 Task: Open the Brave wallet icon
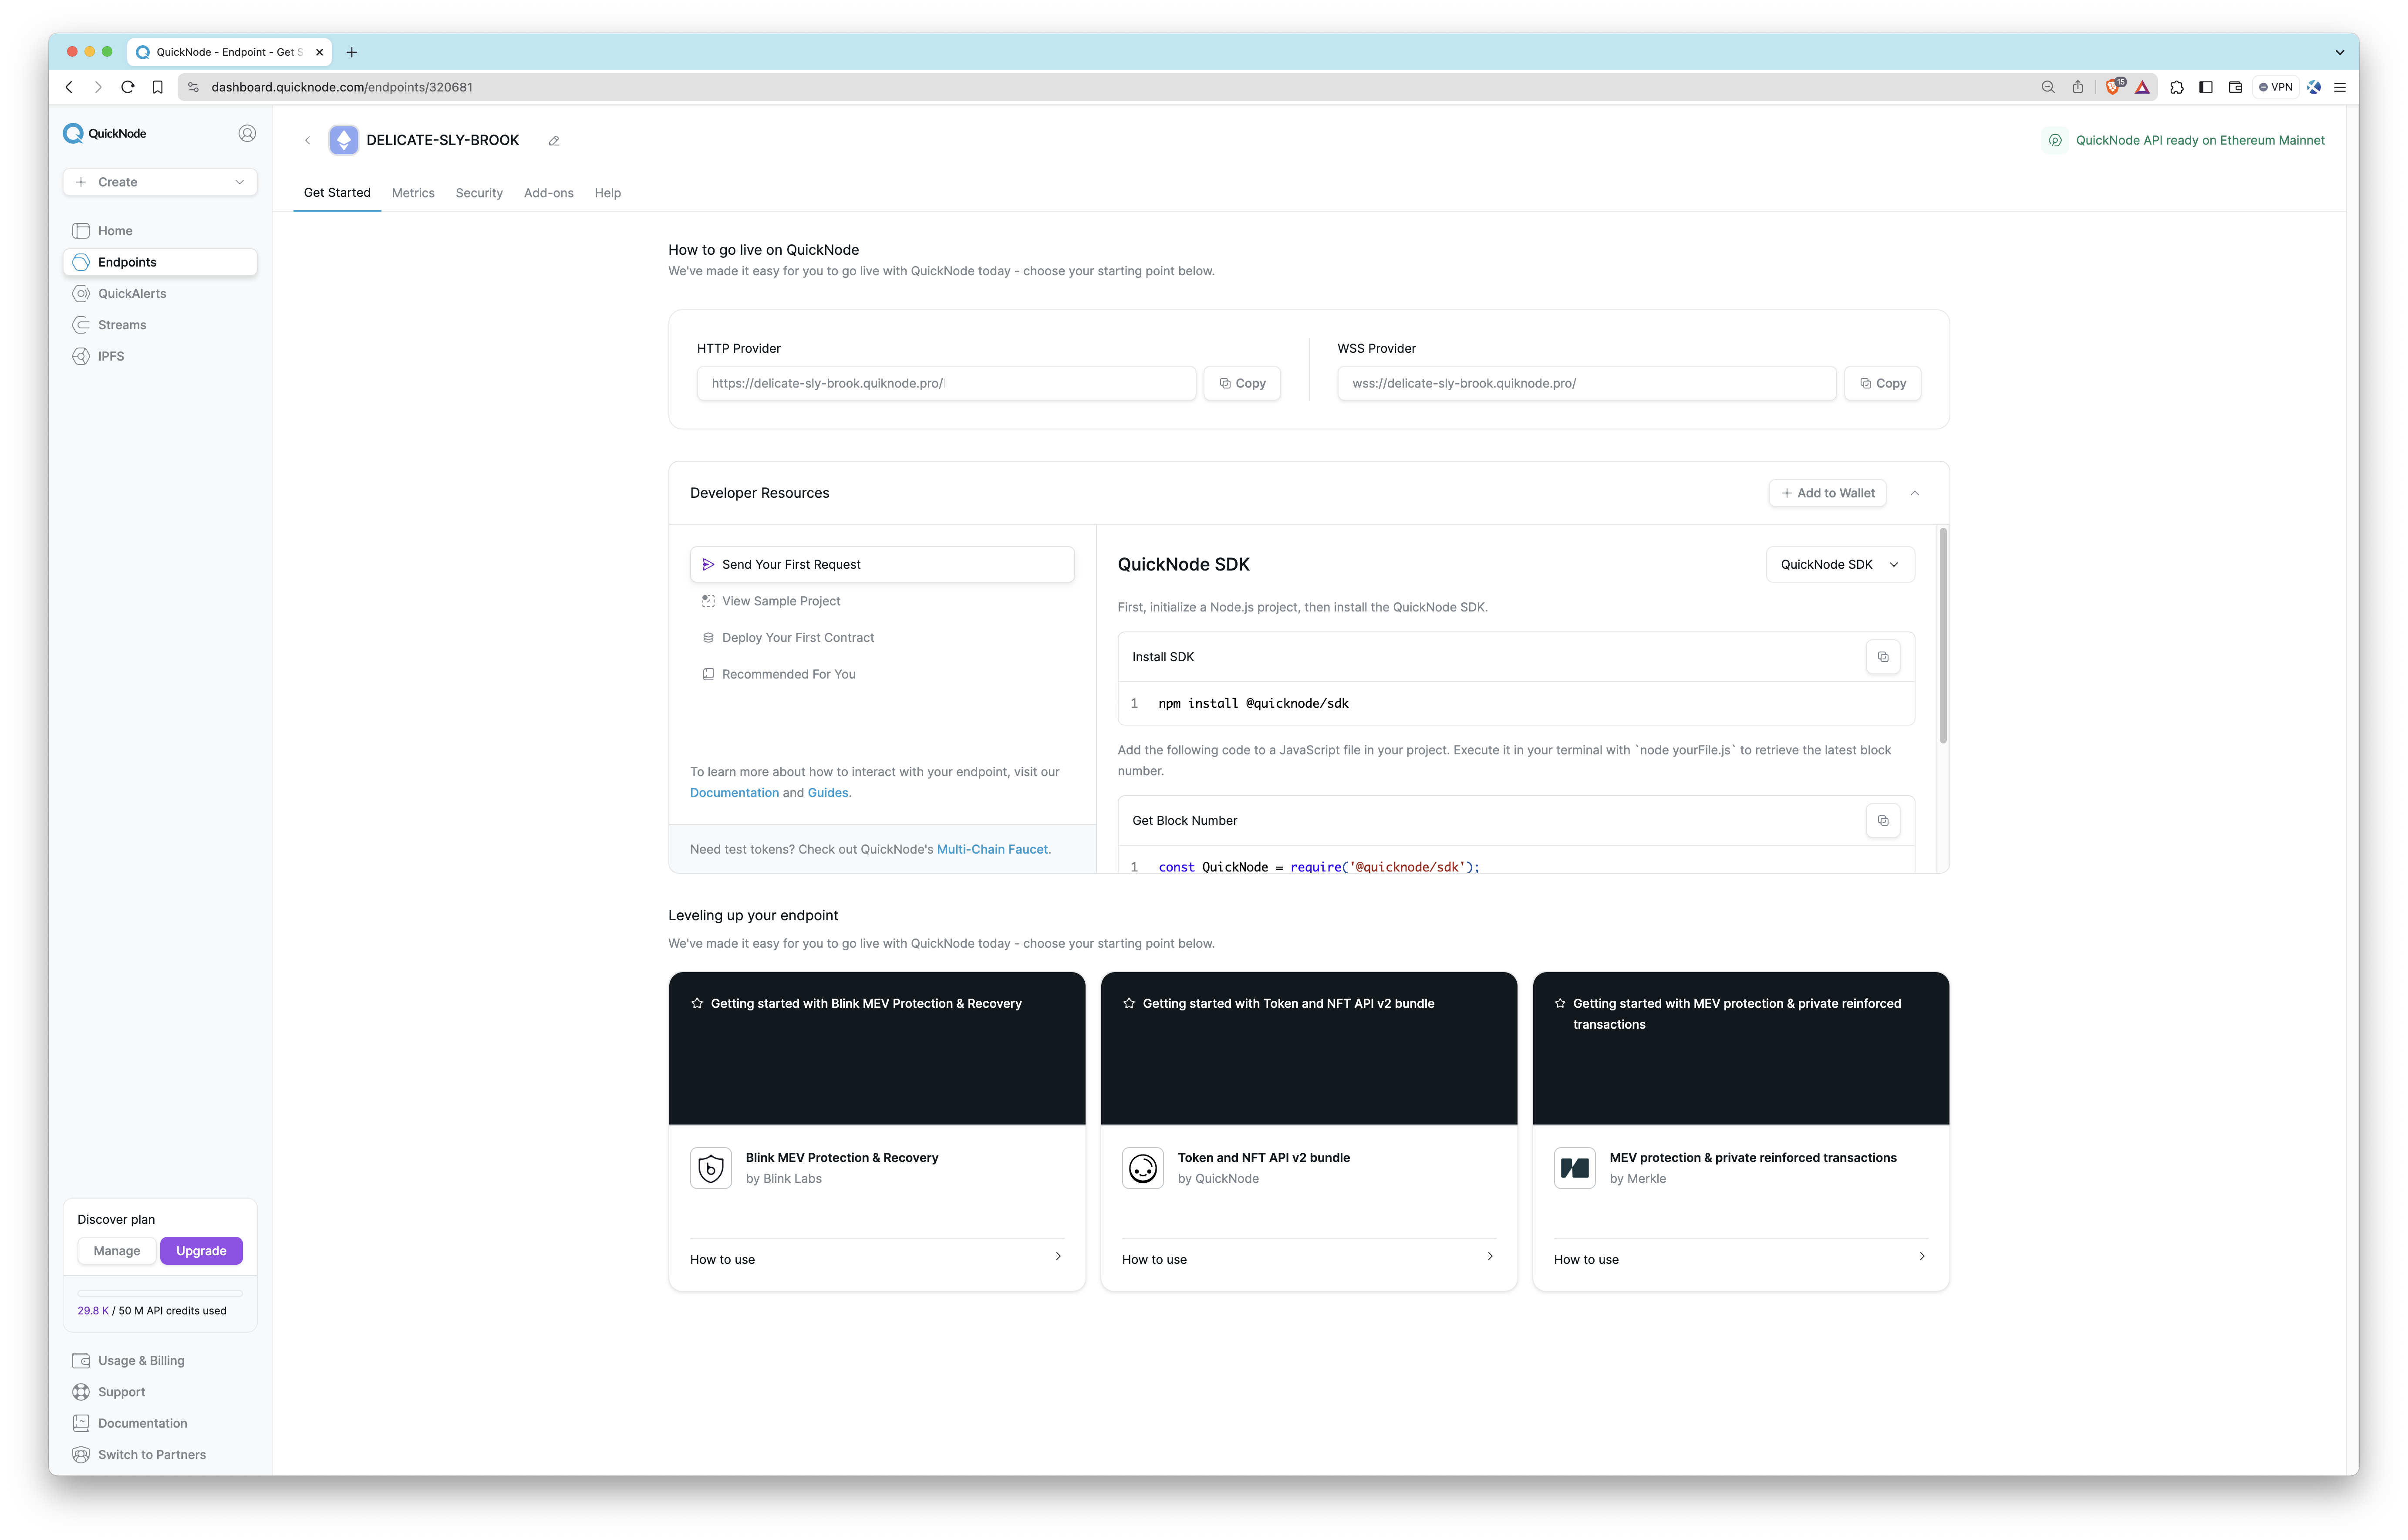coord(2235,87)
